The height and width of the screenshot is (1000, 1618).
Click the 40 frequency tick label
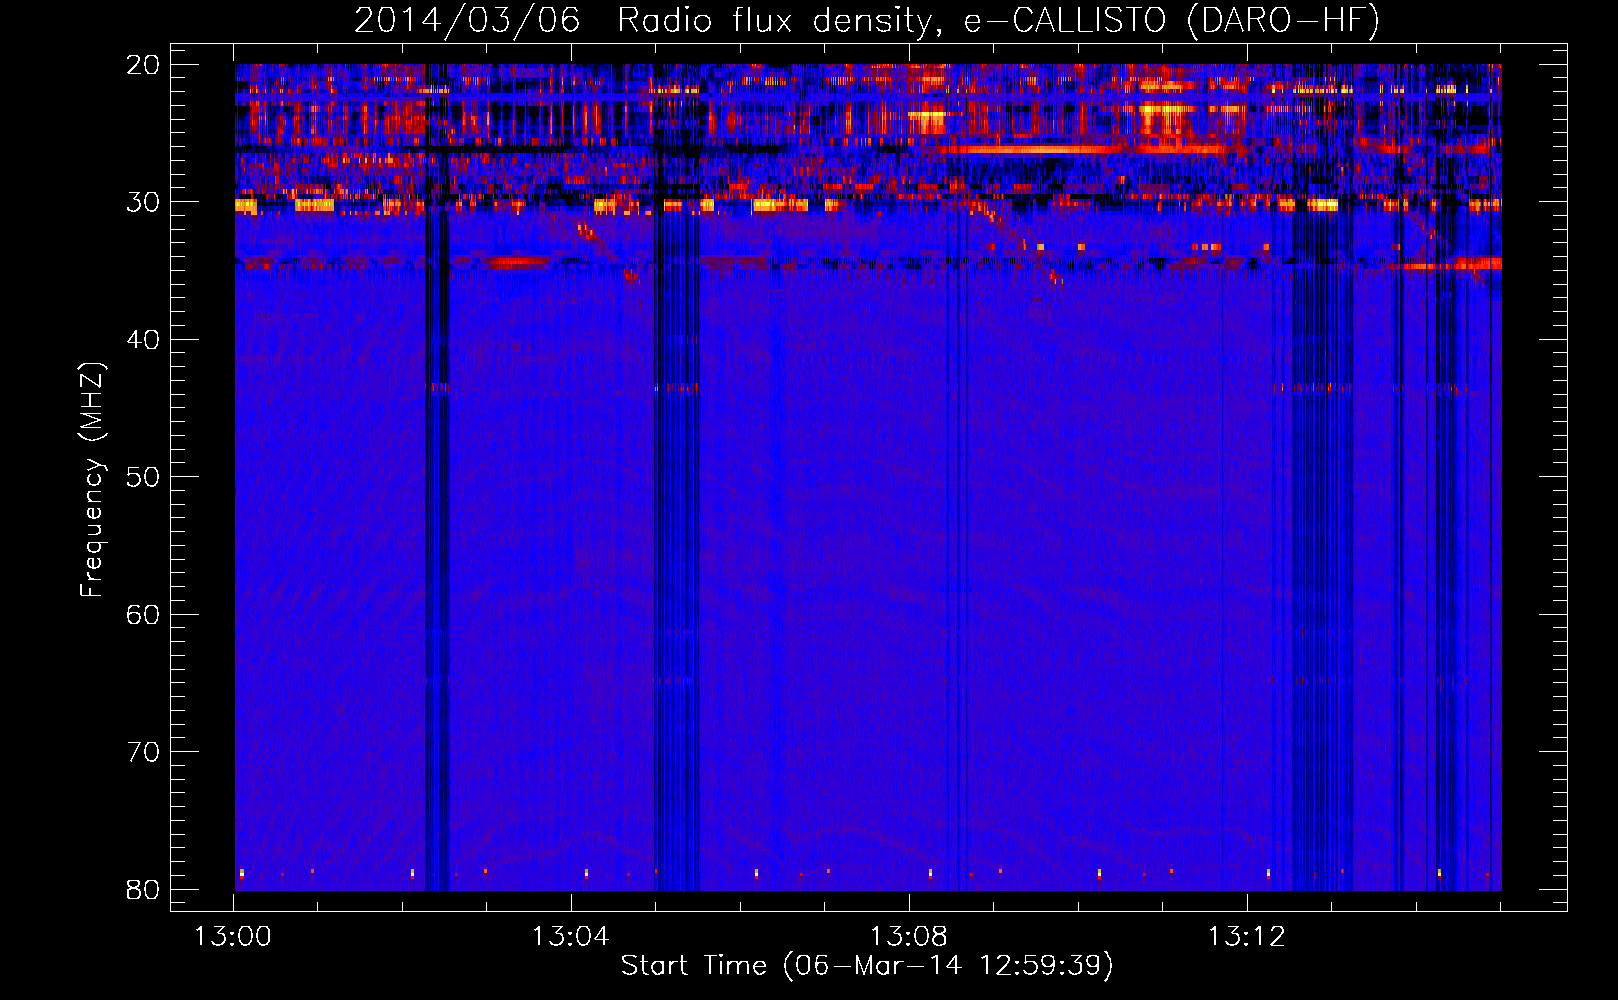click(x=144, y=340)
